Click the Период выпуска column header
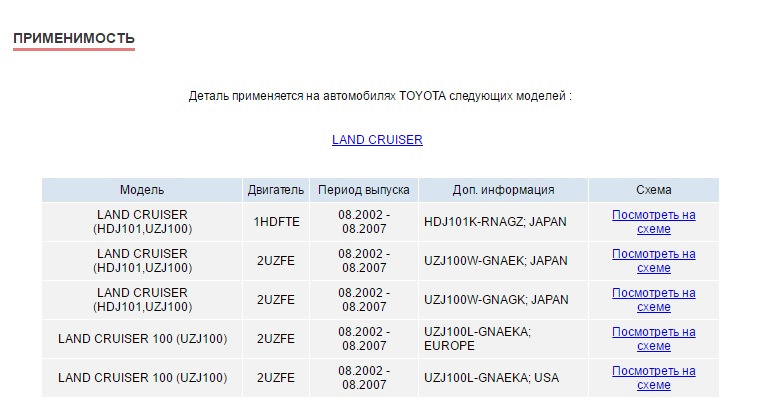This screenshot has width=760, height=420. [x=364, y=190]
